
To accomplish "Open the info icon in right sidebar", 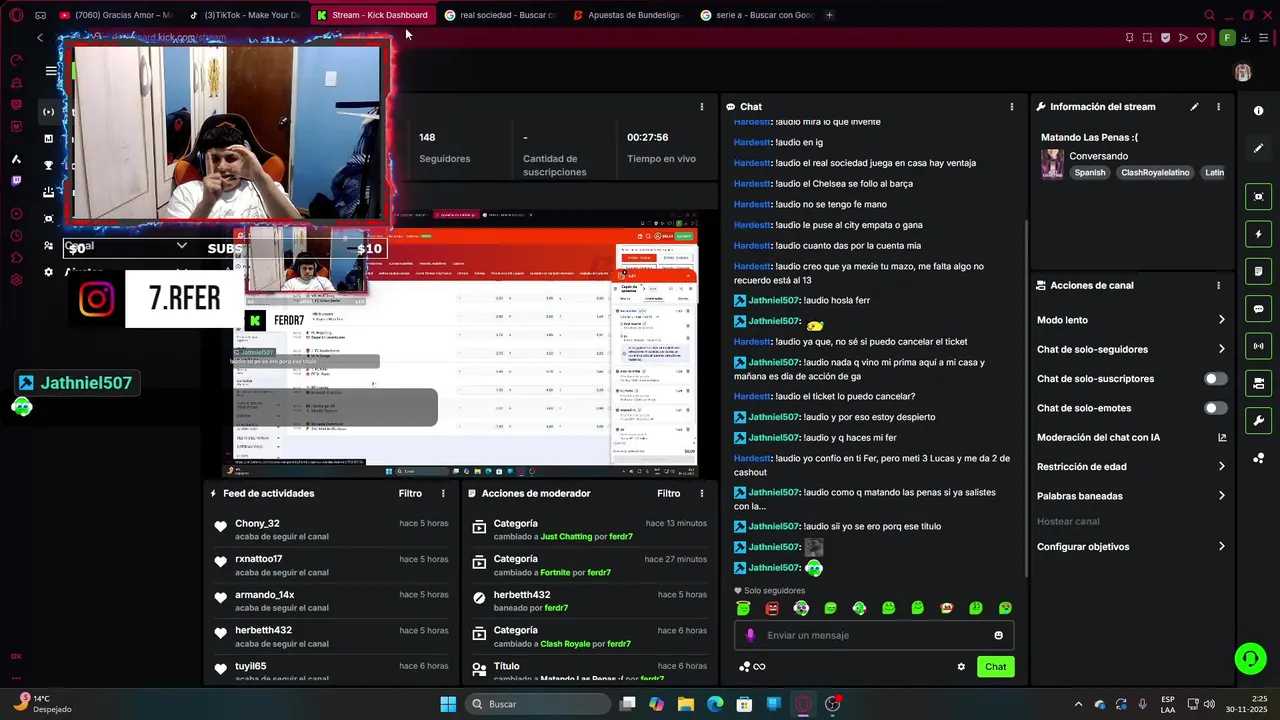I will coord(1259,111).
